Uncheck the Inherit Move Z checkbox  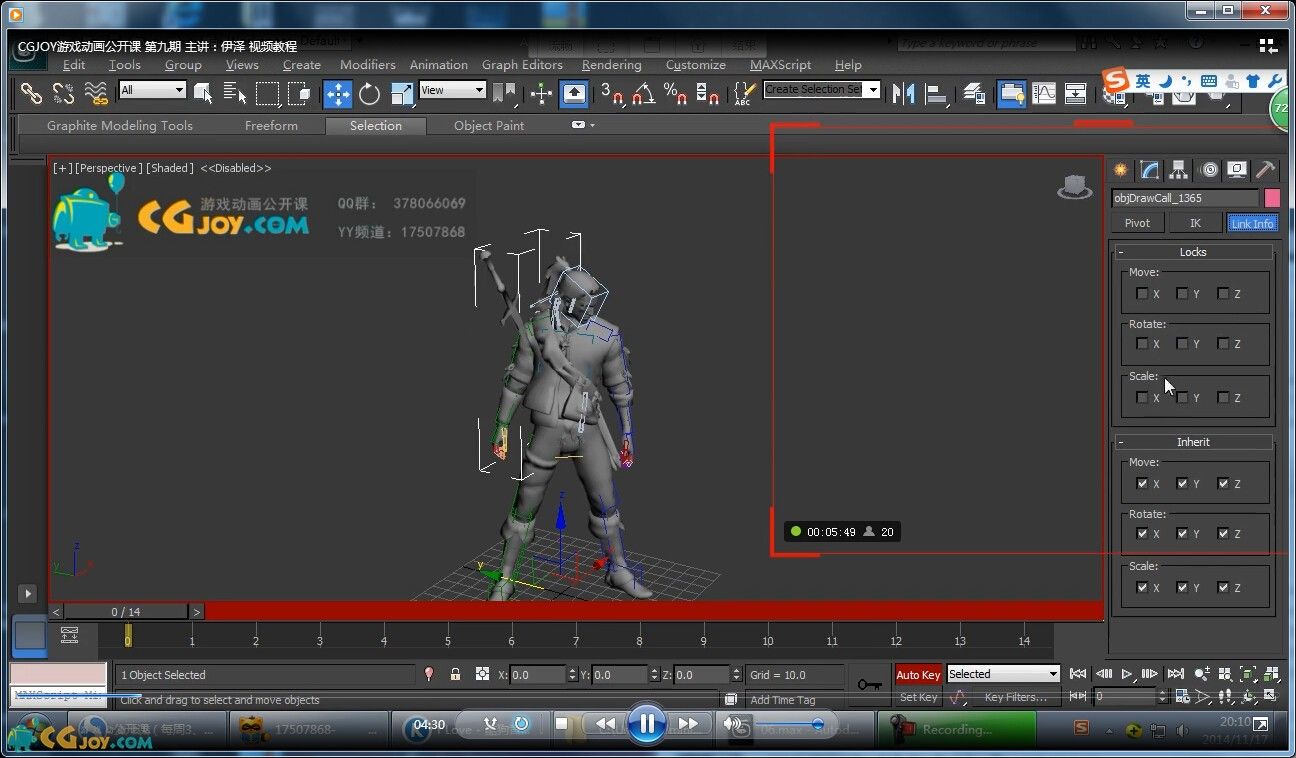point(1222,483)
